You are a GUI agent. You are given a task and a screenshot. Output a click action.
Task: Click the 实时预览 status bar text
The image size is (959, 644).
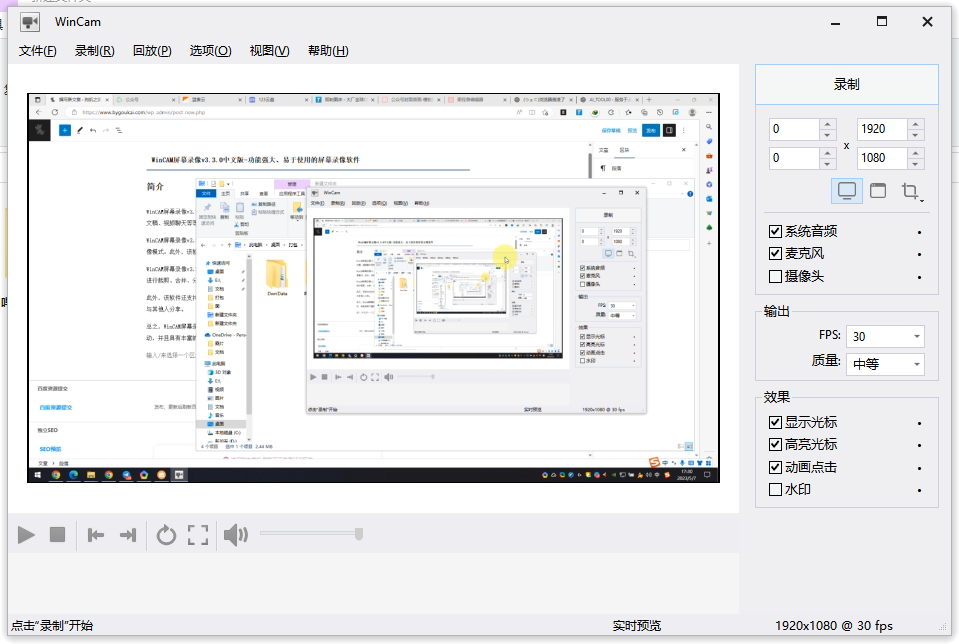(x=637, y=626)
